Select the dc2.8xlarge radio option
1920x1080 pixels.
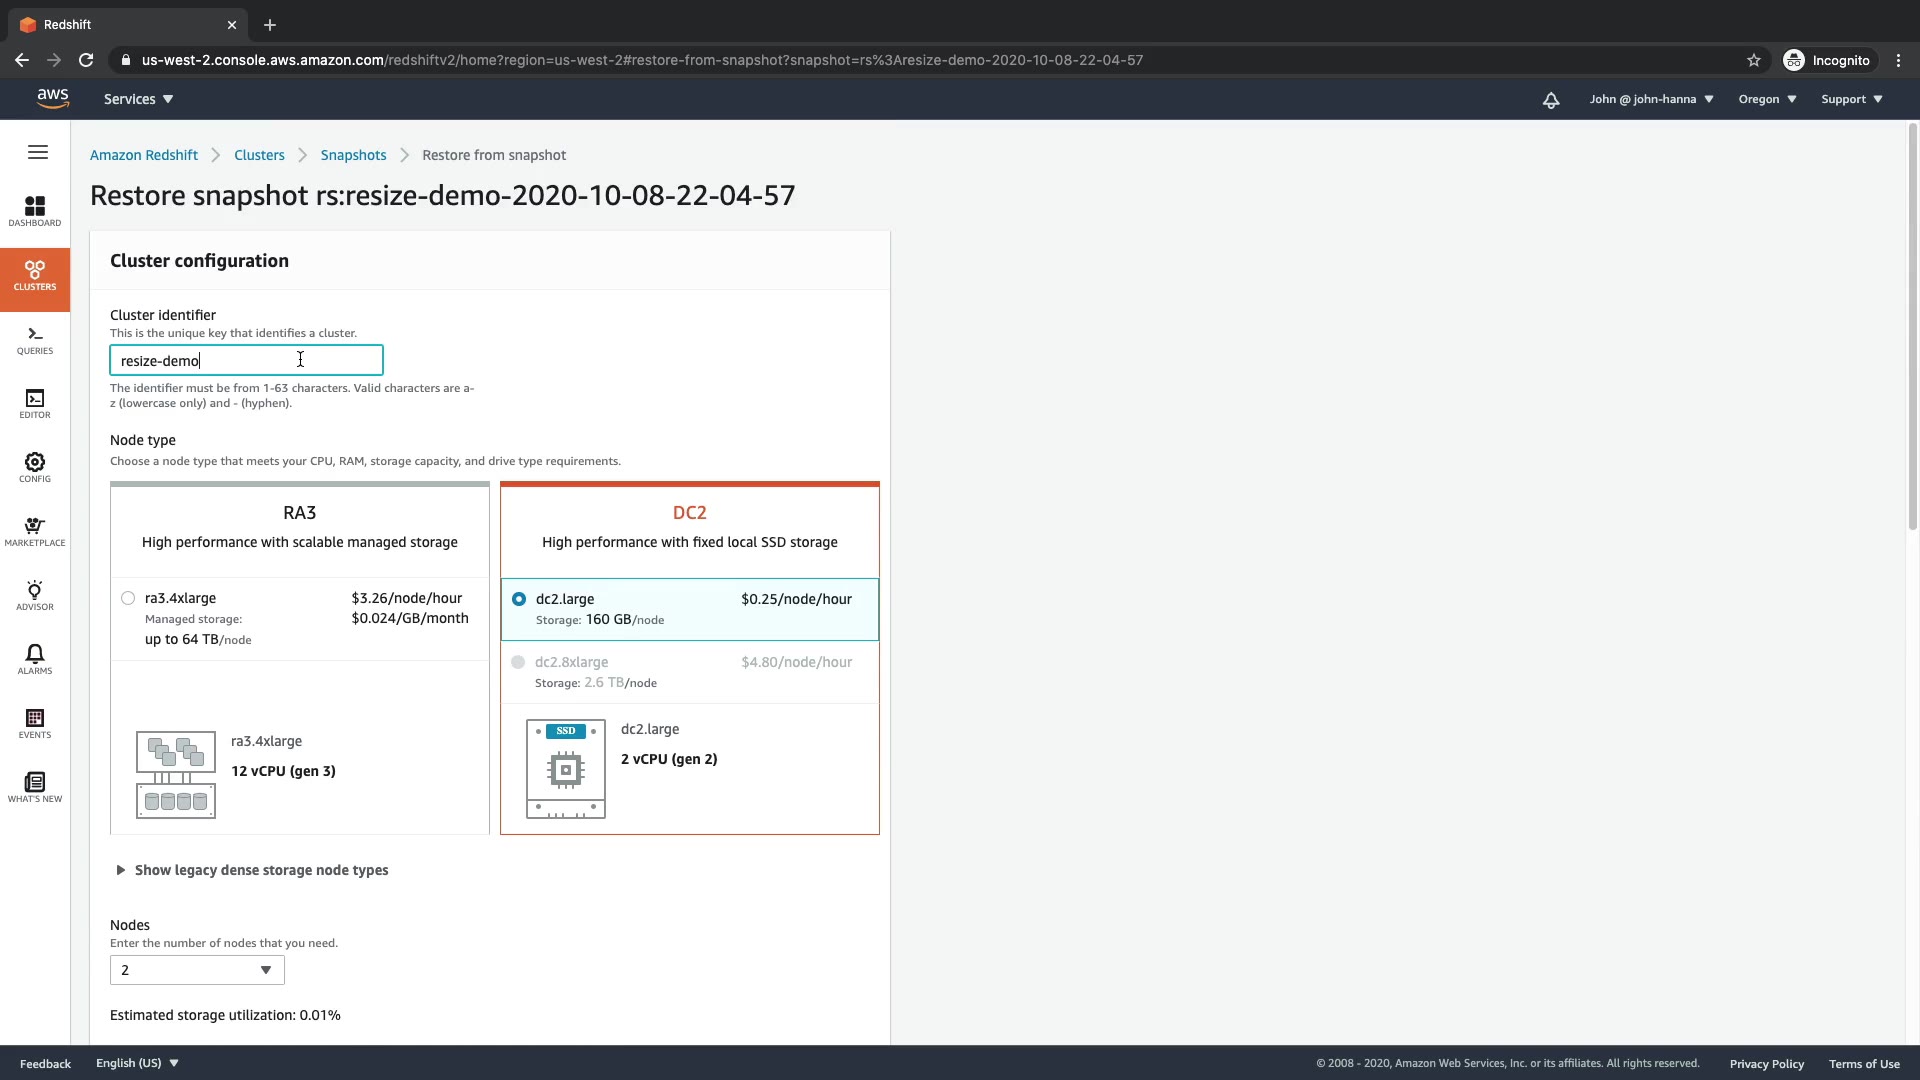click(518, 662)
